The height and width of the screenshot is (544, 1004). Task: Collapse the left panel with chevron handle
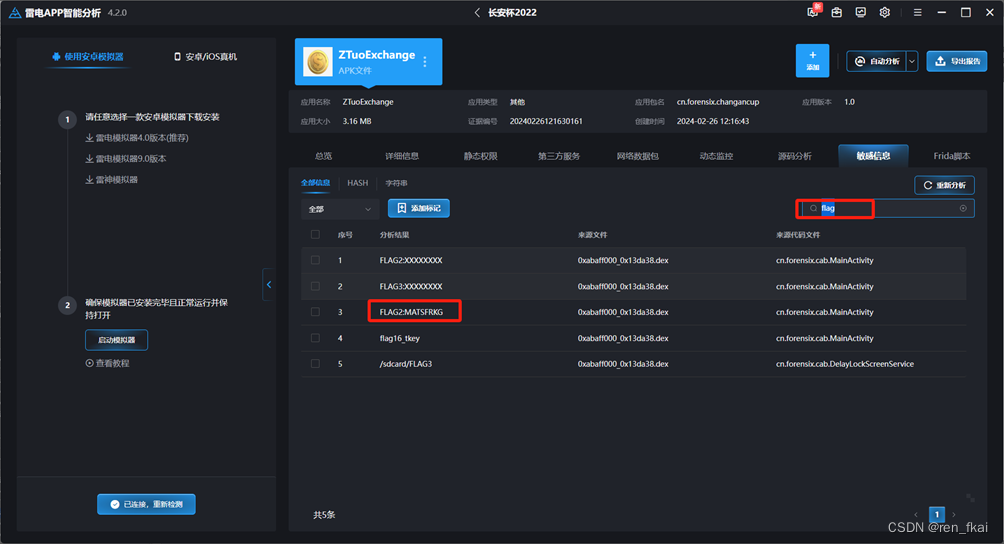pyautogui.click(x=268, y=285)
